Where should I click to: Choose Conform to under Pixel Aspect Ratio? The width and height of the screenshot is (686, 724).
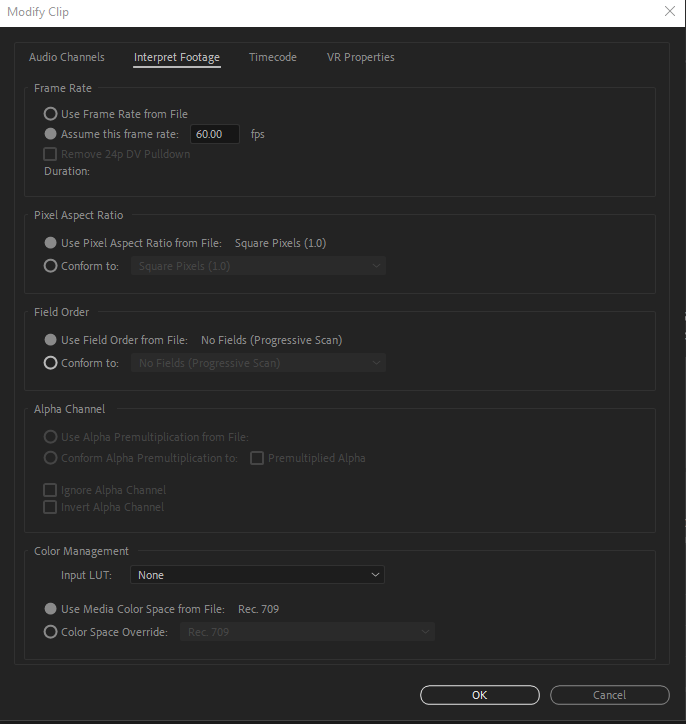point(51,266)
